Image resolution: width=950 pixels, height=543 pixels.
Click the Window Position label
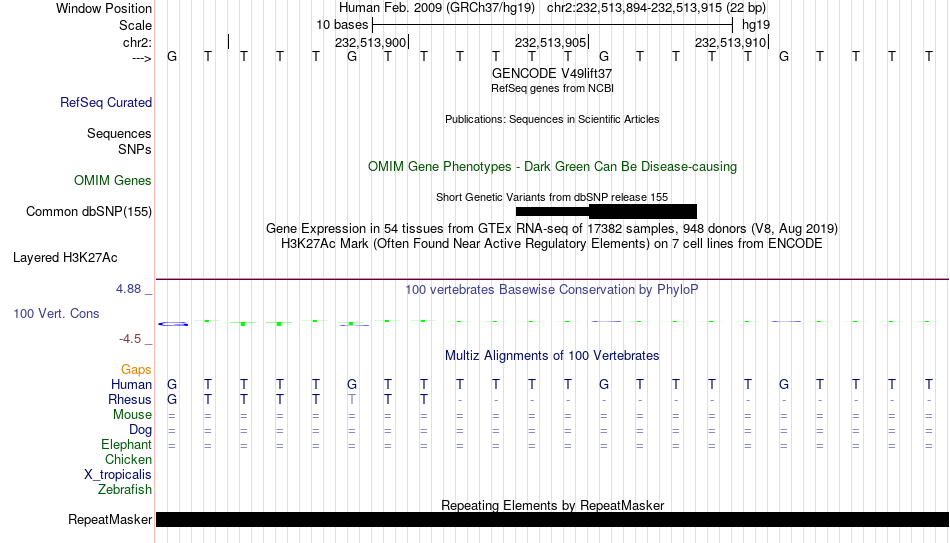pos(104,8)
